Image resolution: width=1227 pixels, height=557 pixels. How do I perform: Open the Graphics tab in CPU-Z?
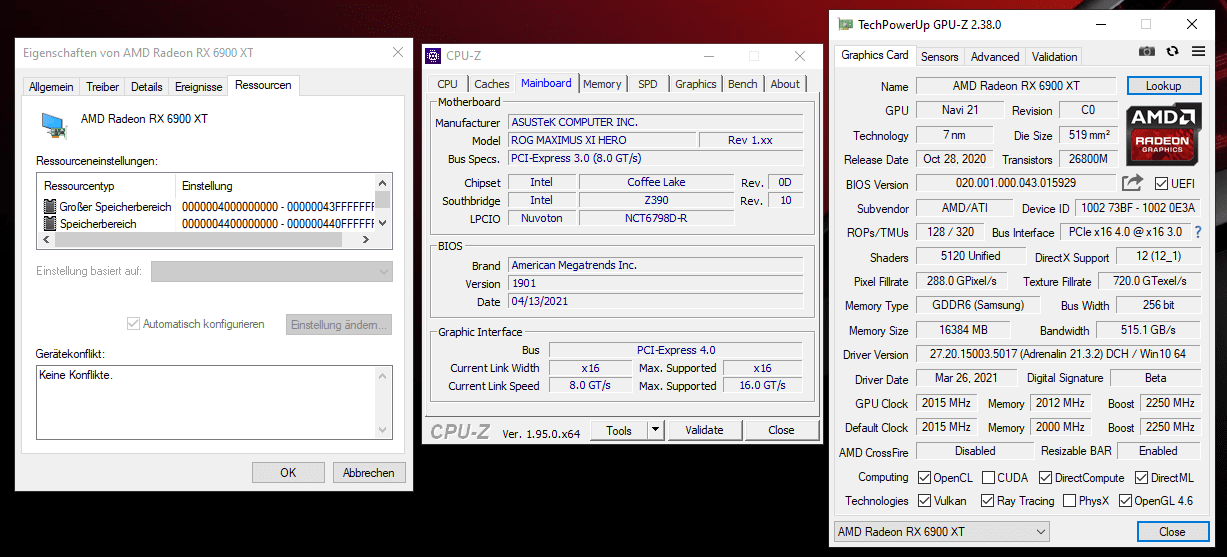696,84
